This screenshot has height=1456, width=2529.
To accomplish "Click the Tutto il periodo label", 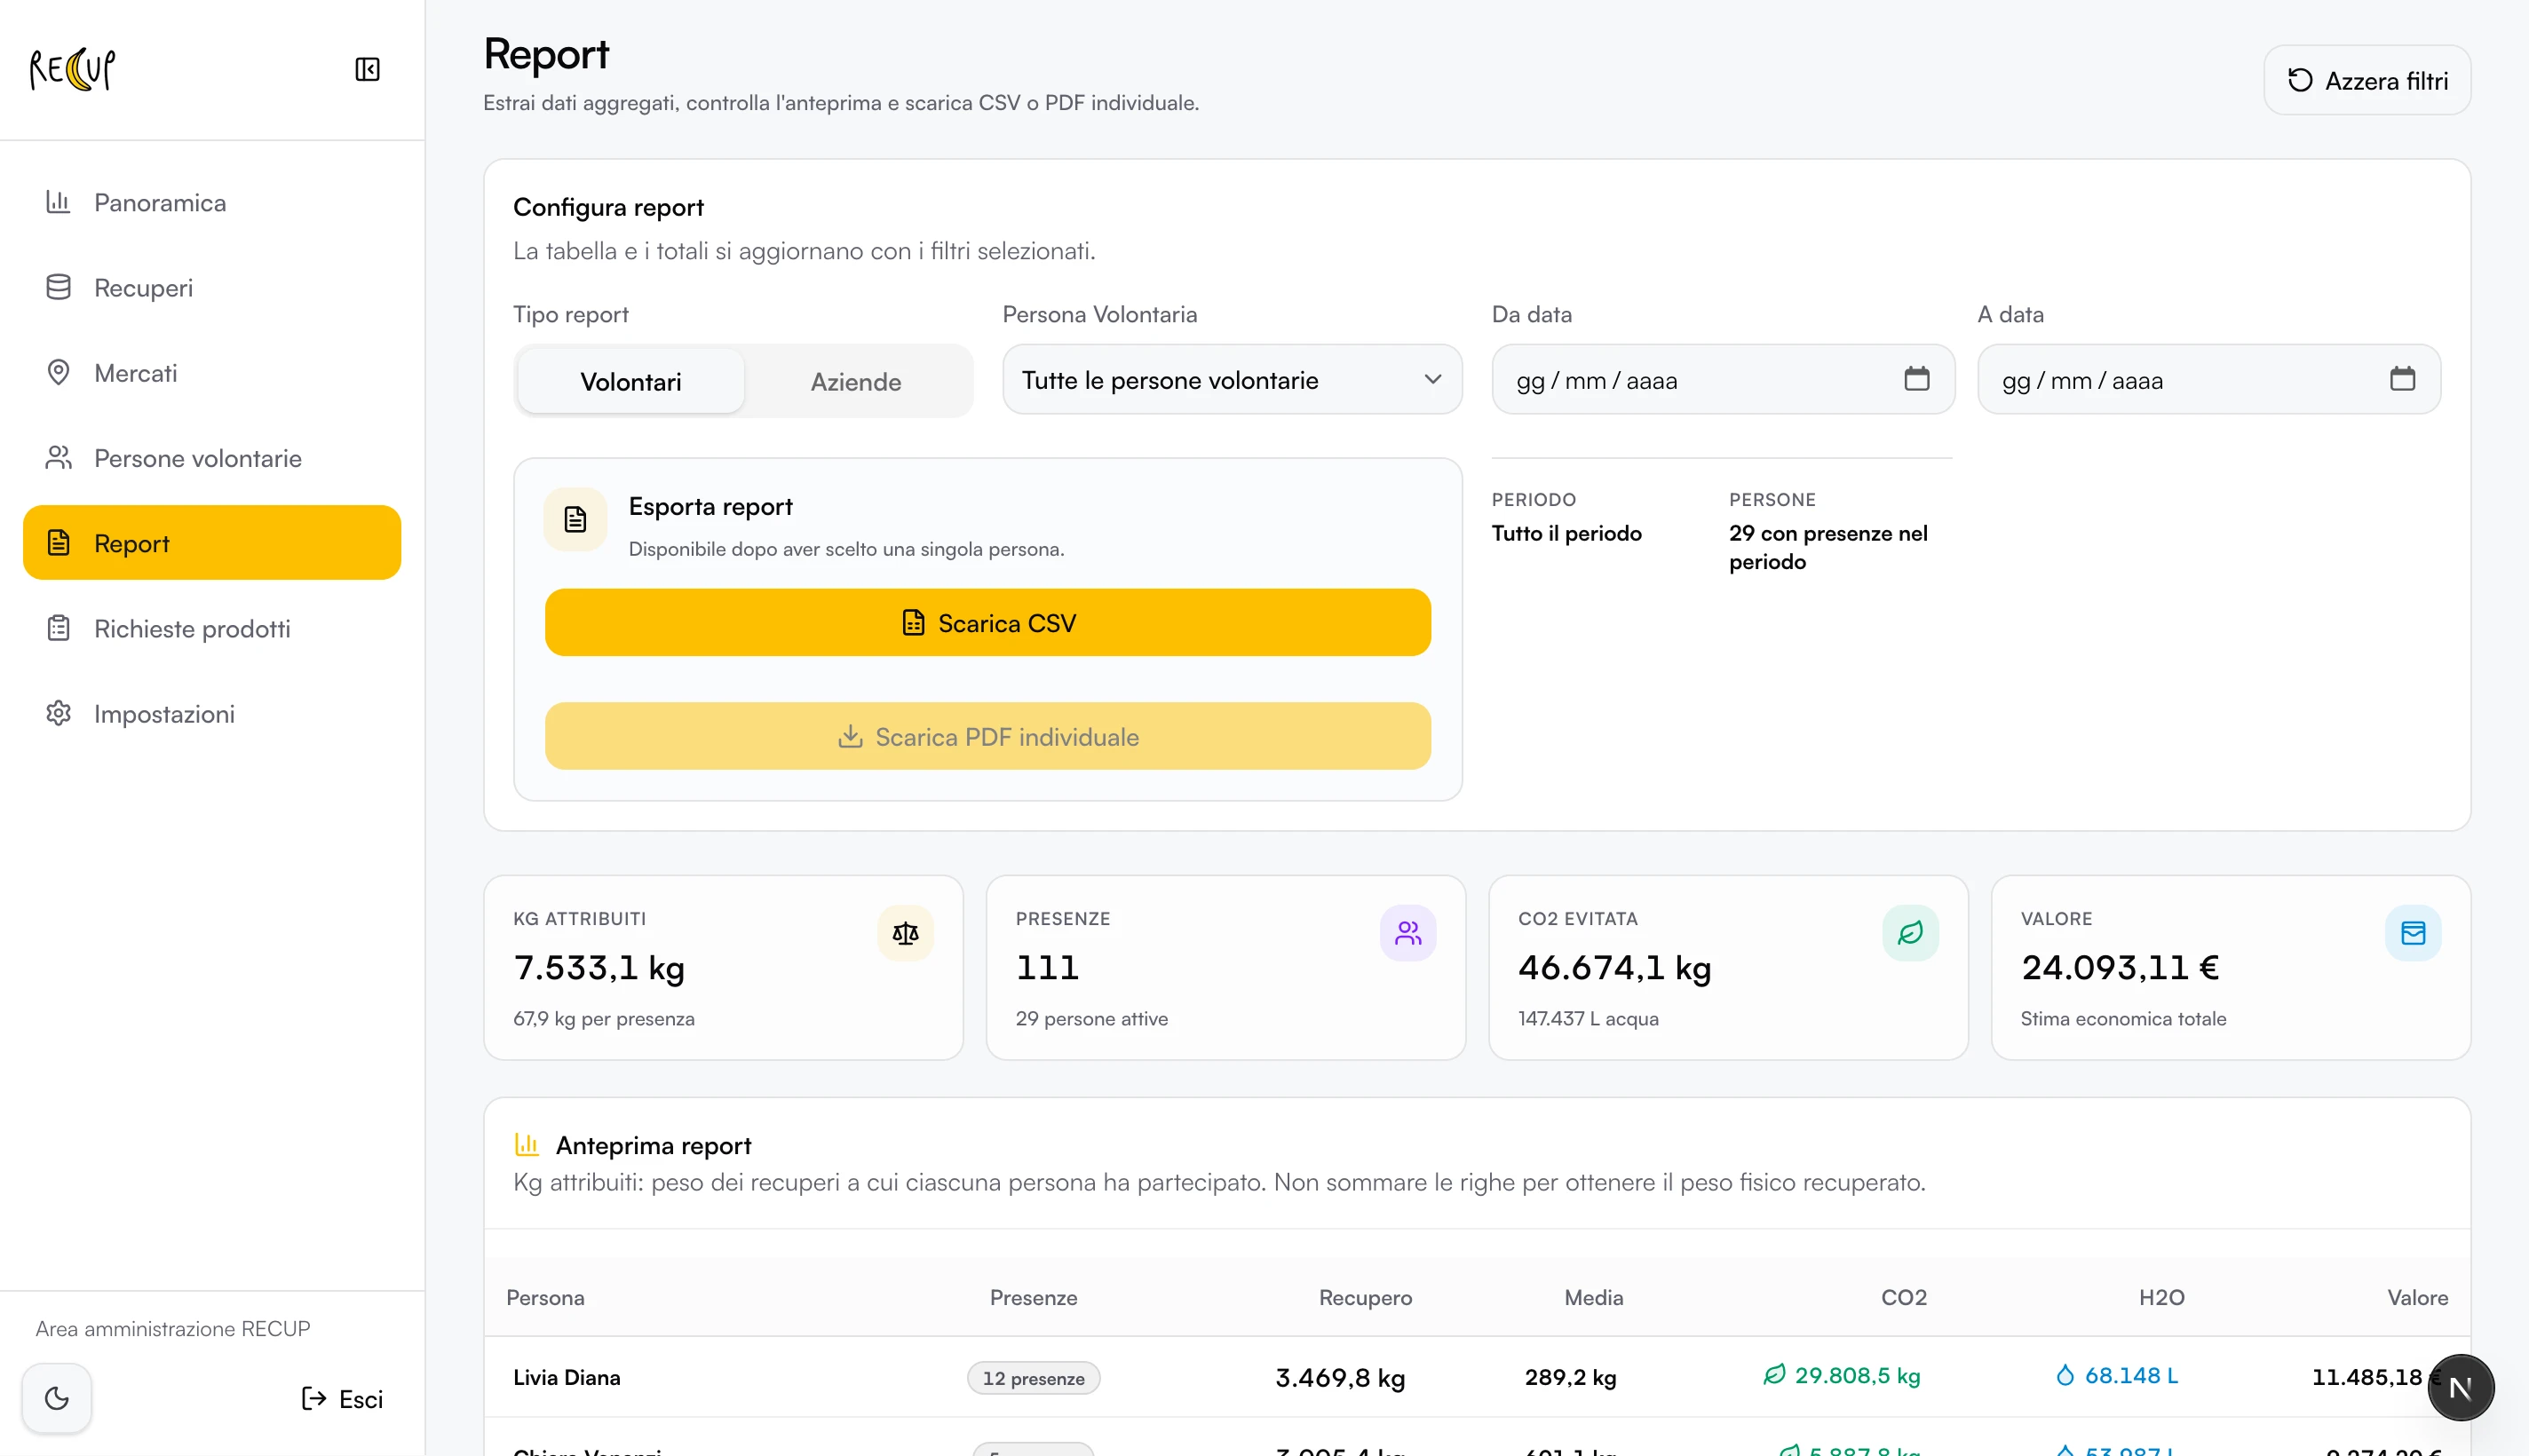I will pyautogui.click(x=1566, y=533).
